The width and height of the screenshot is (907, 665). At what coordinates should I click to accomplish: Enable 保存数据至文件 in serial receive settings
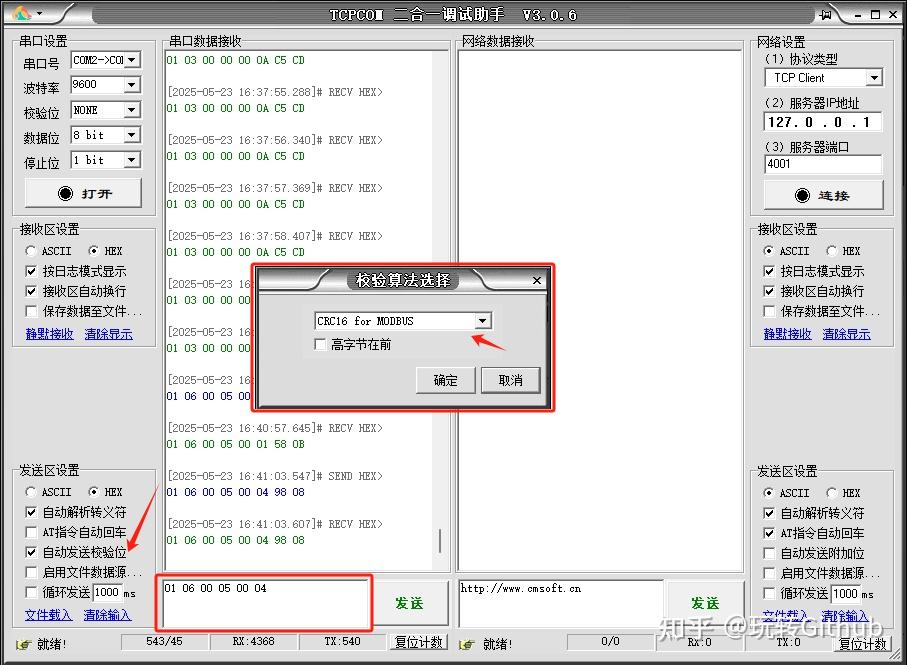click(x=29, y=311)
